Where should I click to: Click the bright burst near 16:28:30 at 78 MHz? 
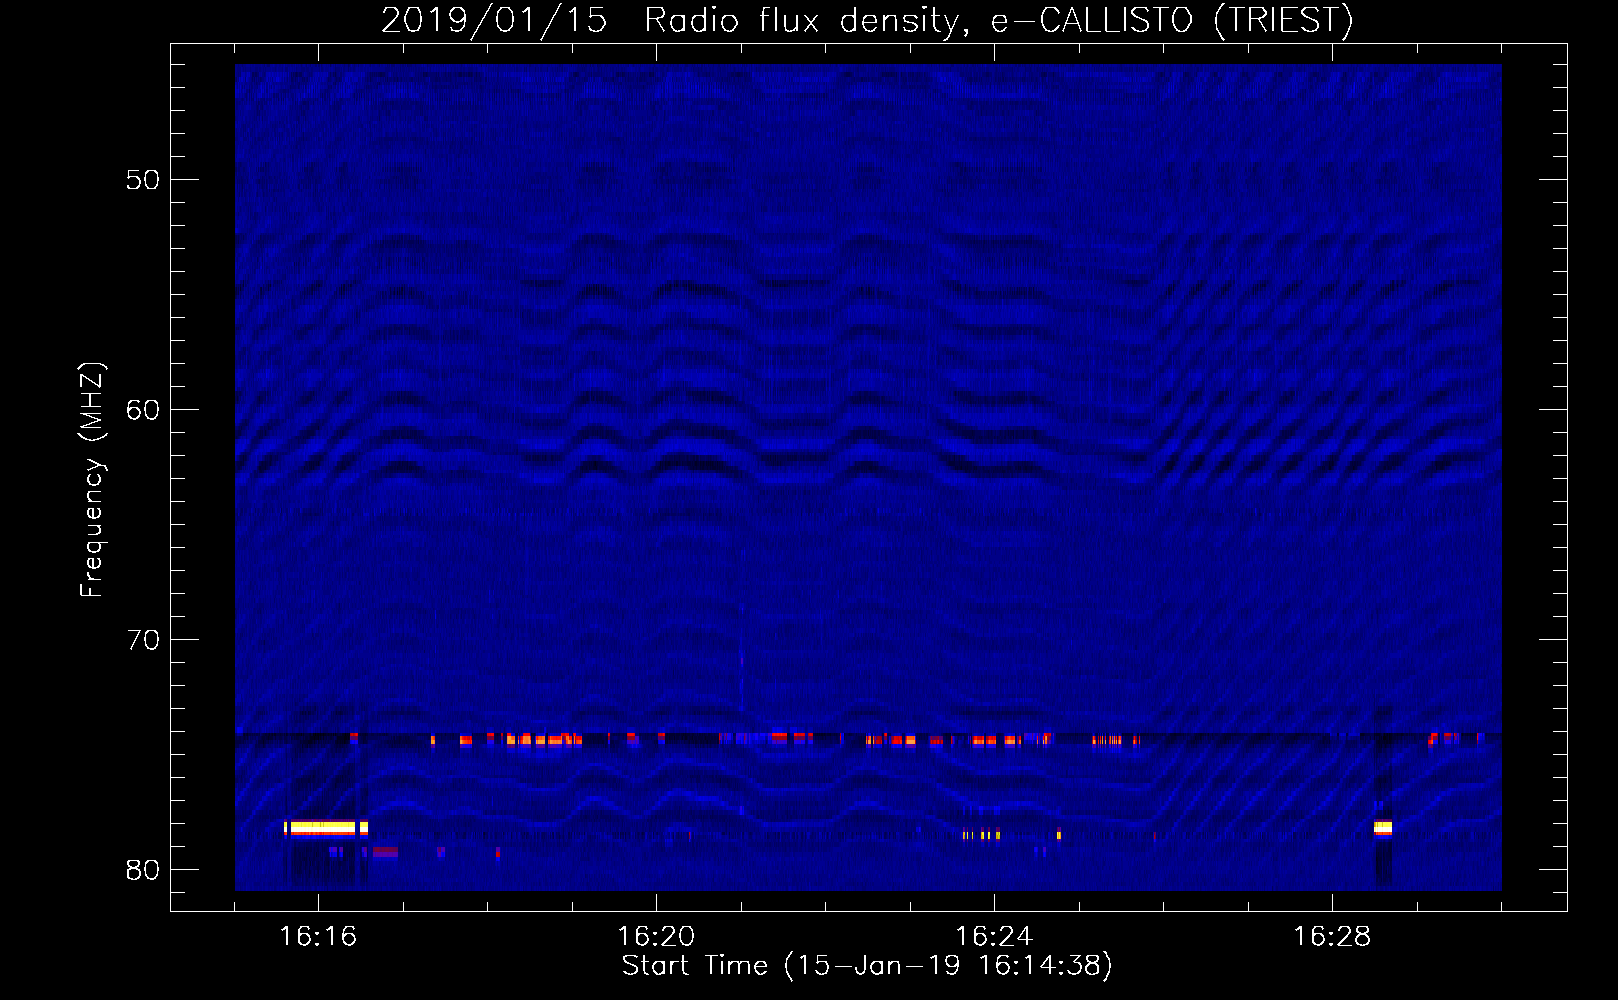point(1383,828)
